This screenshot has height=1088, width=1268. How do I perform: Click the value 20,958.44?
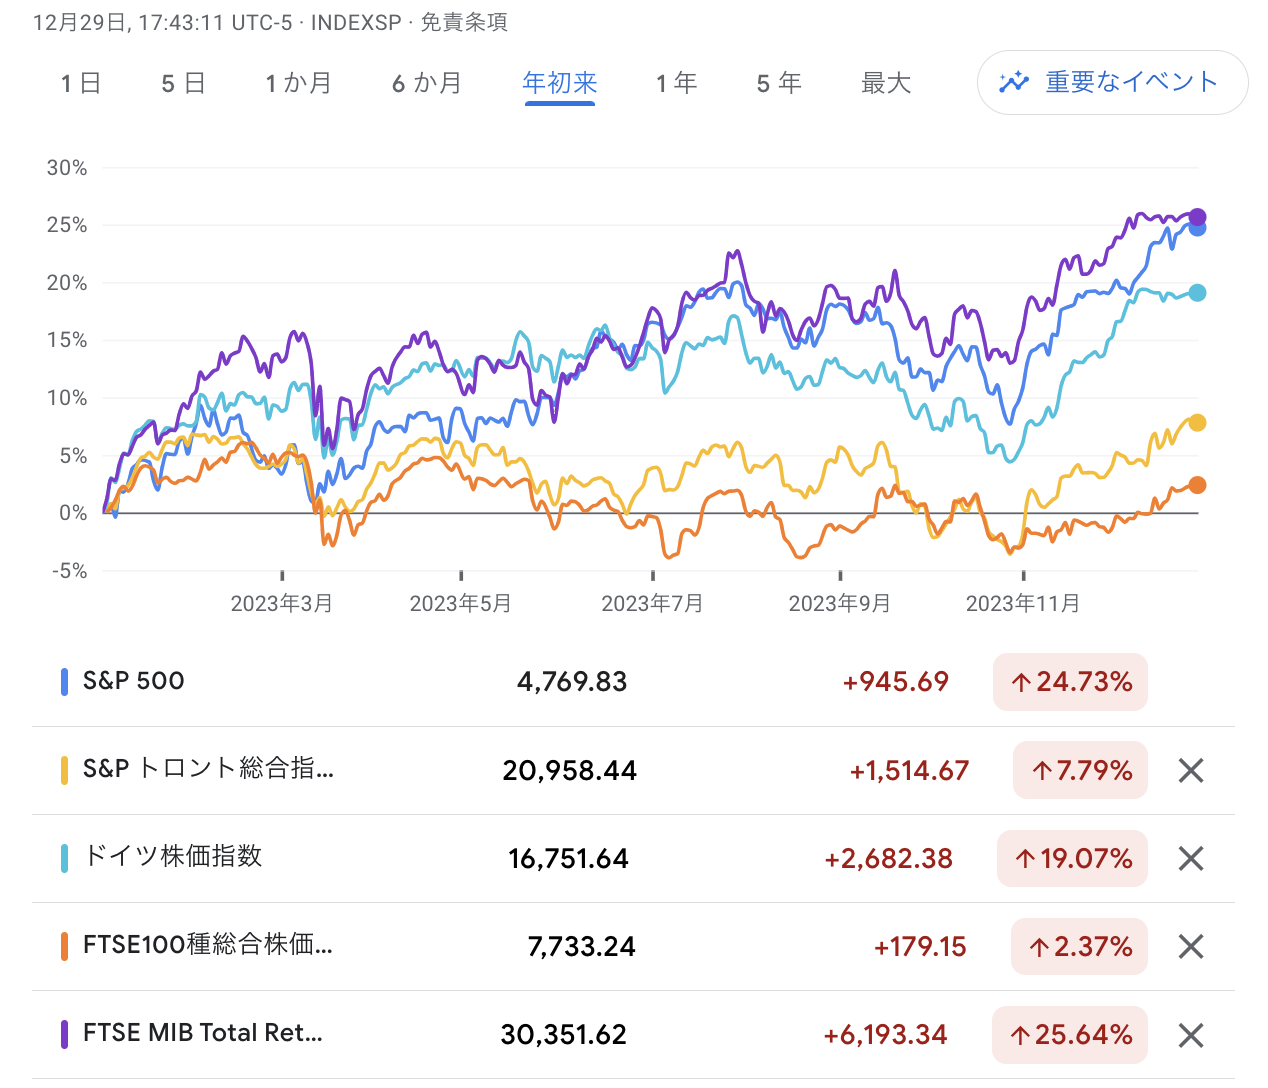(x=569, y=771)
